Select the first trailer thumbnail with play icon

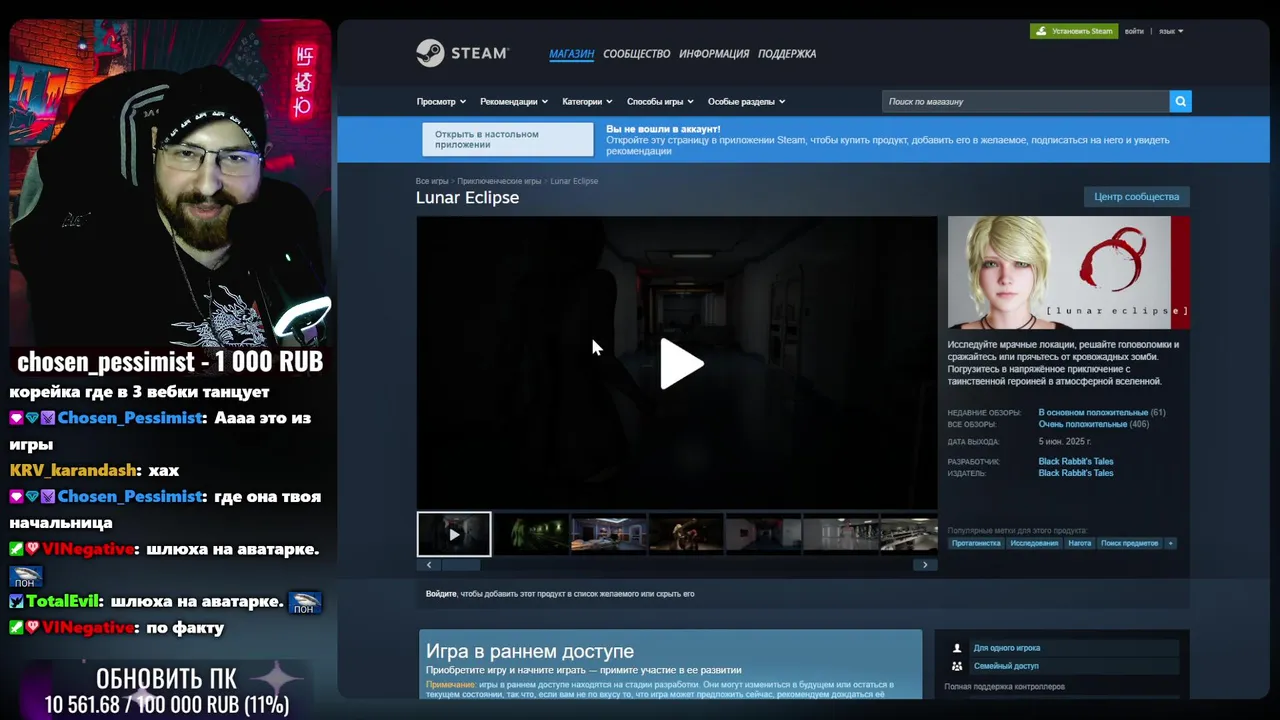pyautogui.click(x=454, y=534)
